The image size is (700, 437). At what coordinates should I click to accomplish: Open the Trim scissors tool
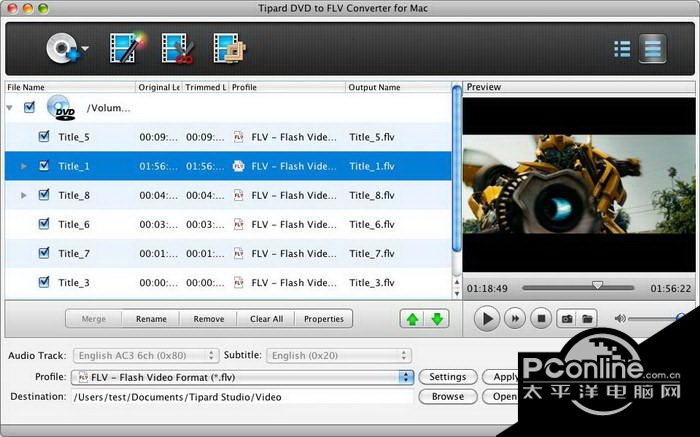coord(178,48)
